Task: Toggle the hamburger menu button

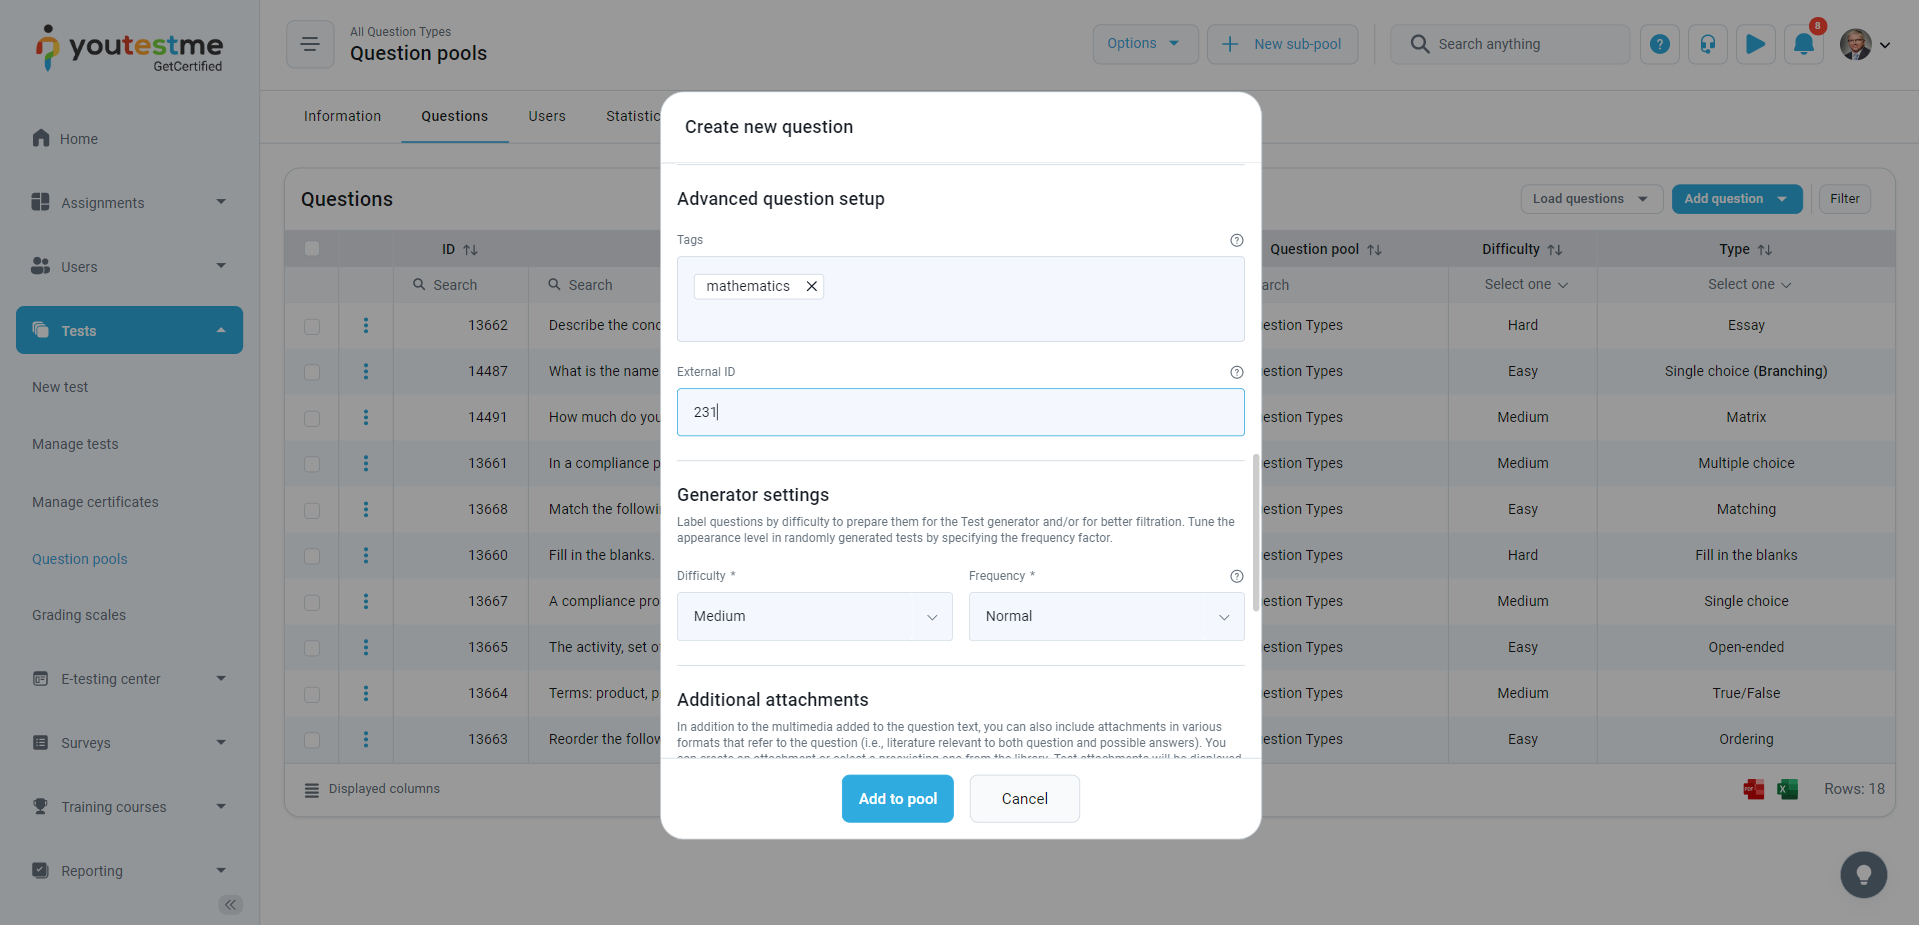Action: tap(310, 44)
